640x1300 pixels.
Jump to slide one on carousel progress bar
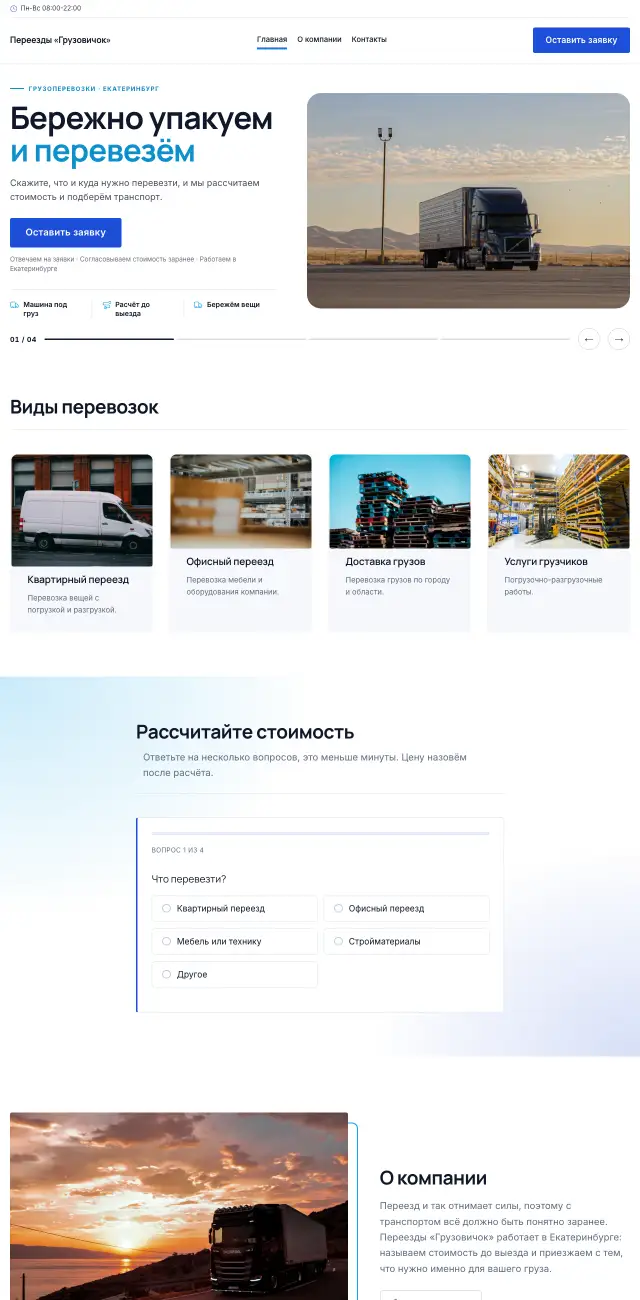point(109,339)
